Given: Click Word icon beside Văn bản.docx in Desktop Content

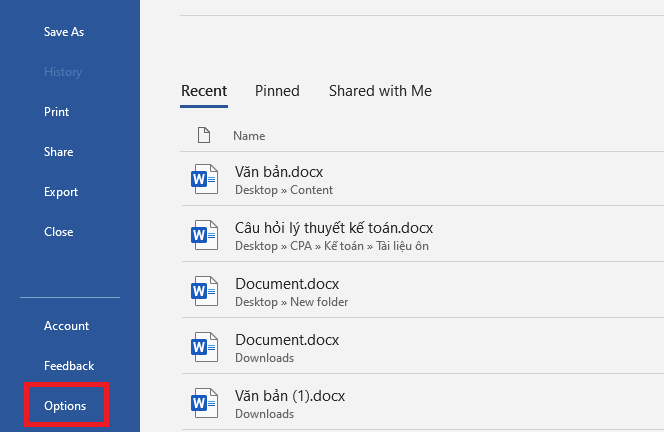Looking at the screenshot, I should (203, 180).
